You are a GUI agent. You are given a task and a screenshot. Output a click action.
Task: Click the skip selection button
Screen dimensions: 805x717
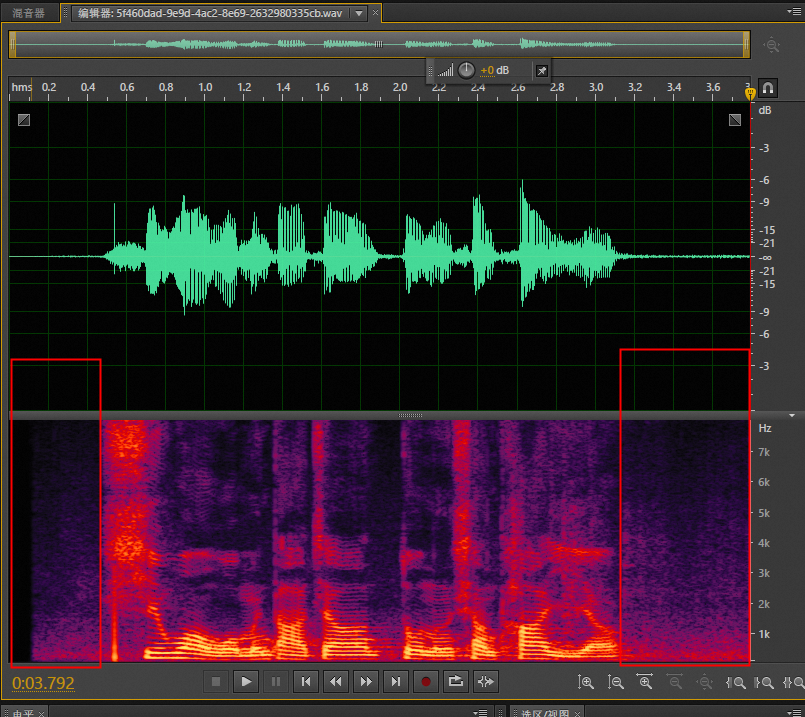coord(486,682)
